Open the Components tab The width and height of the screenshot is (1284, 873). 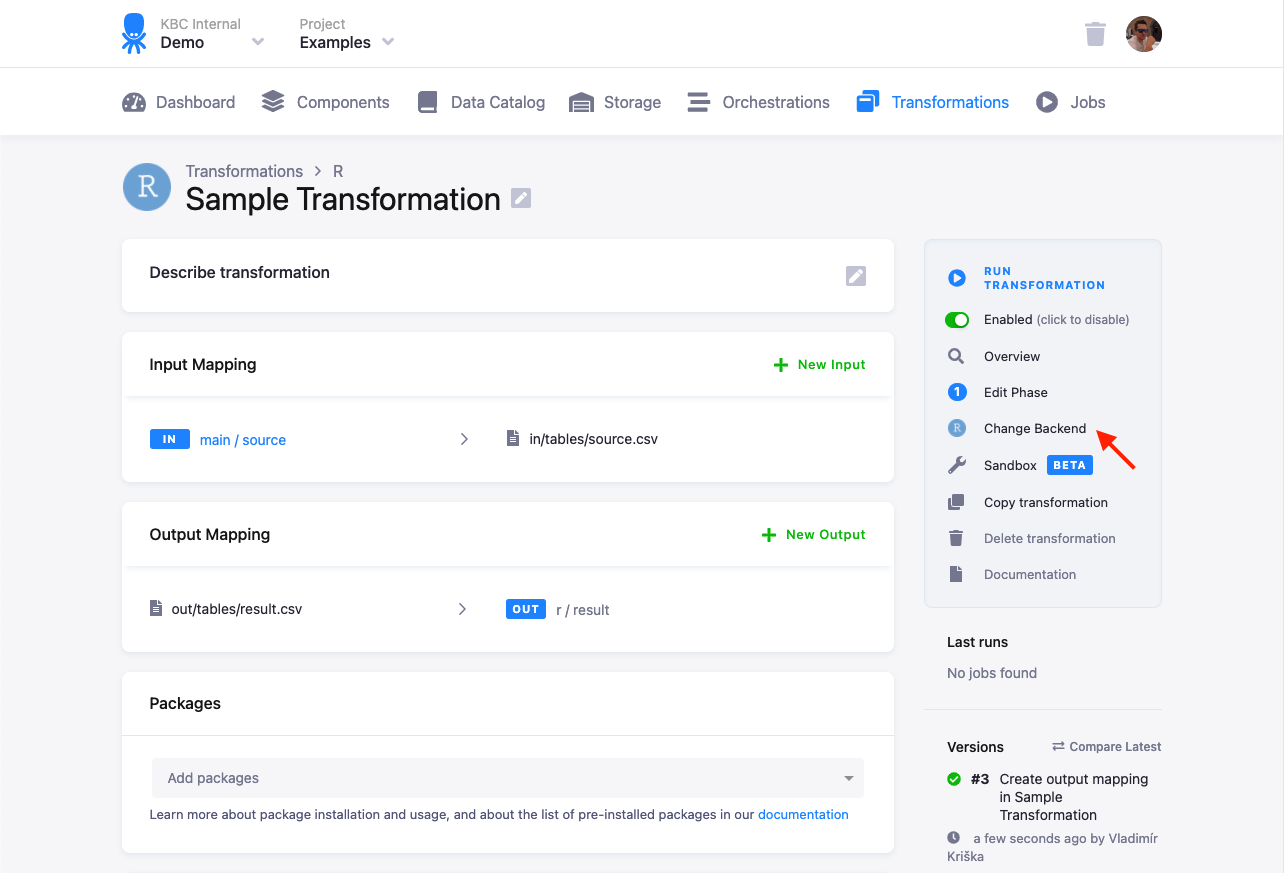coord(325,102)
